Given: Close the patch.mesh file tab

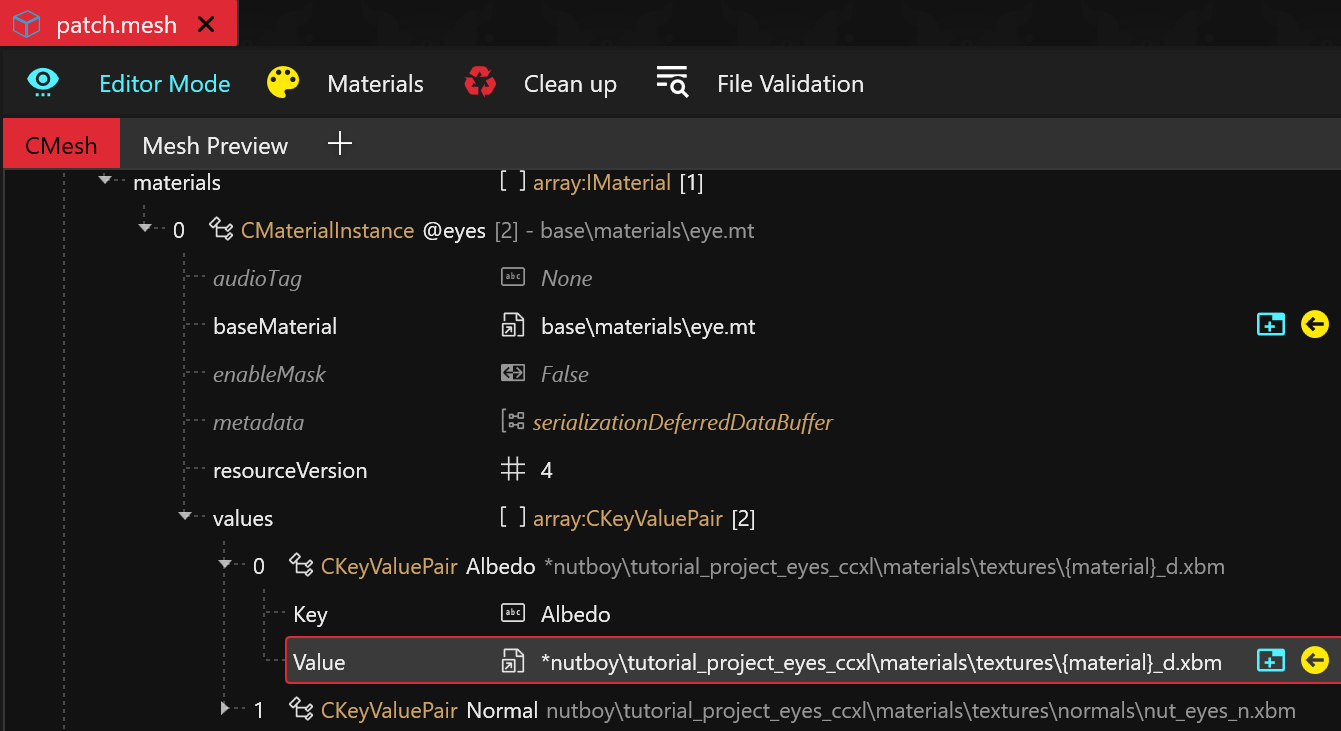Looking at the screenshot, I should click(x=206, y=25).
